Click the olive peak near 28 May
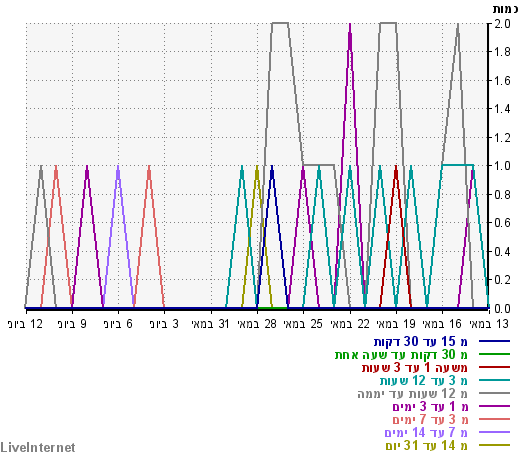This screenshot has width=520, height=457. 257,167
